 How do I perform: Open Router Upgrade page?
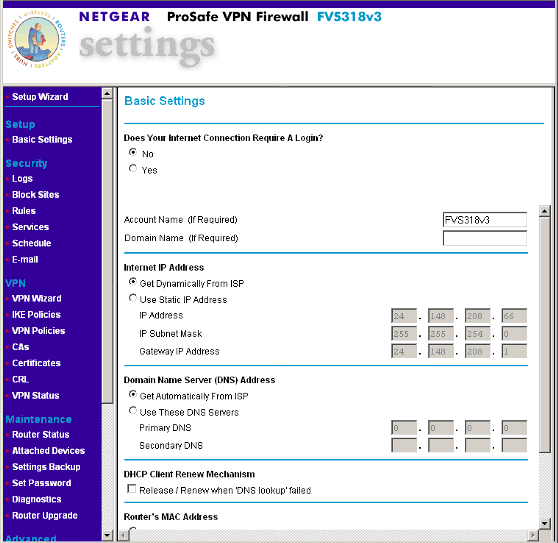pos(45,516)
